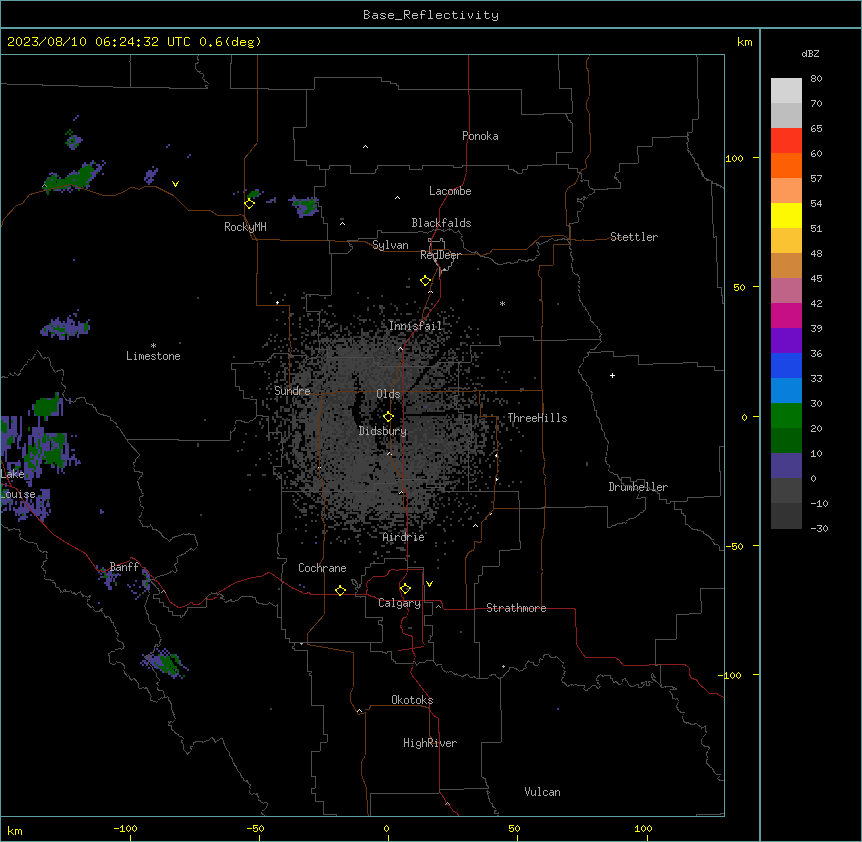Click the Base_Reflectivity title
The height and width of the screenshot is (842, 862).
(431, 15)
